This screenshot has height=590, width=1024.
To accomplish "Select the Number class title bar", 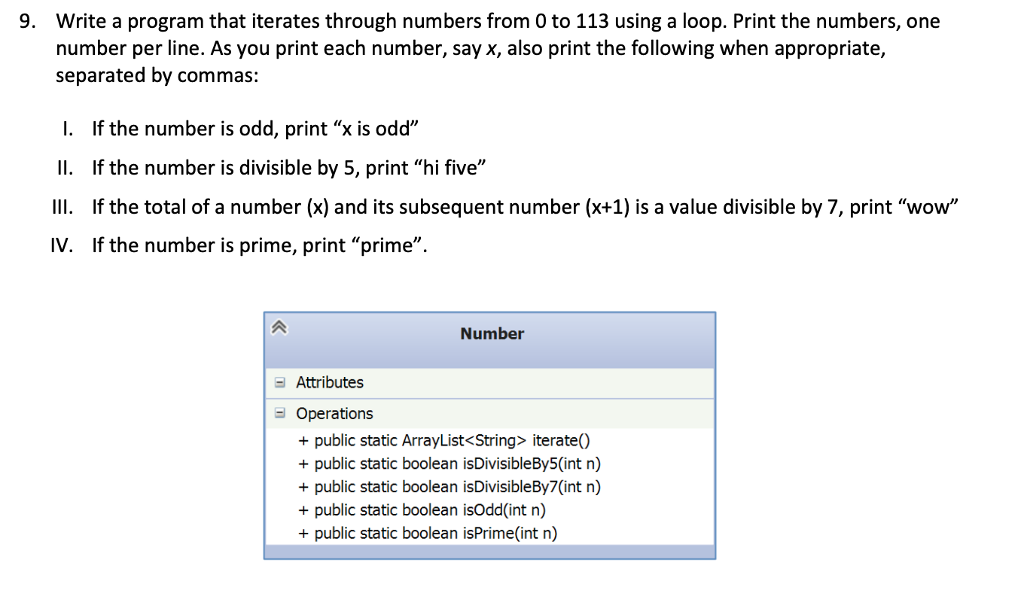I will 491,333.
